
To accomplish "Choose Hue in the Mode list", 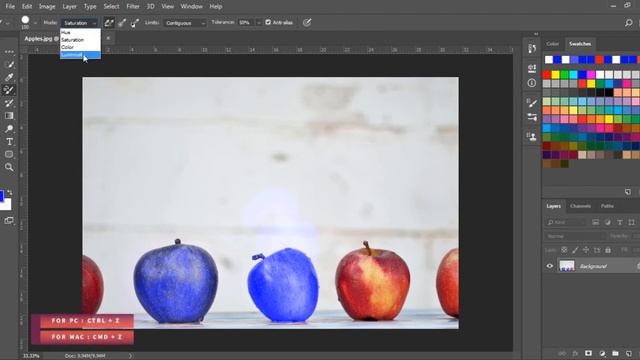I will pos(80,32).
